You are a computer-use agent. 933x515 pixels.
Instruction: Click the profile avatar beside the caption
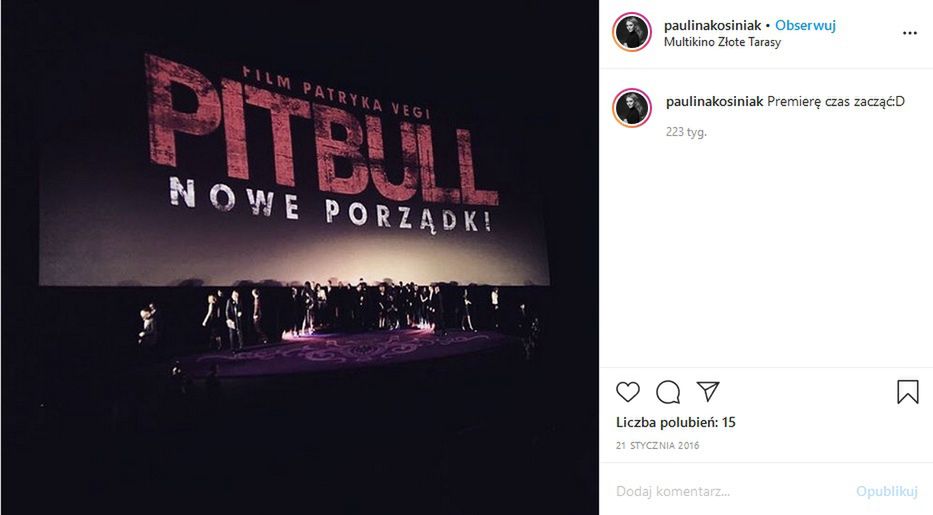click(632, 108)
